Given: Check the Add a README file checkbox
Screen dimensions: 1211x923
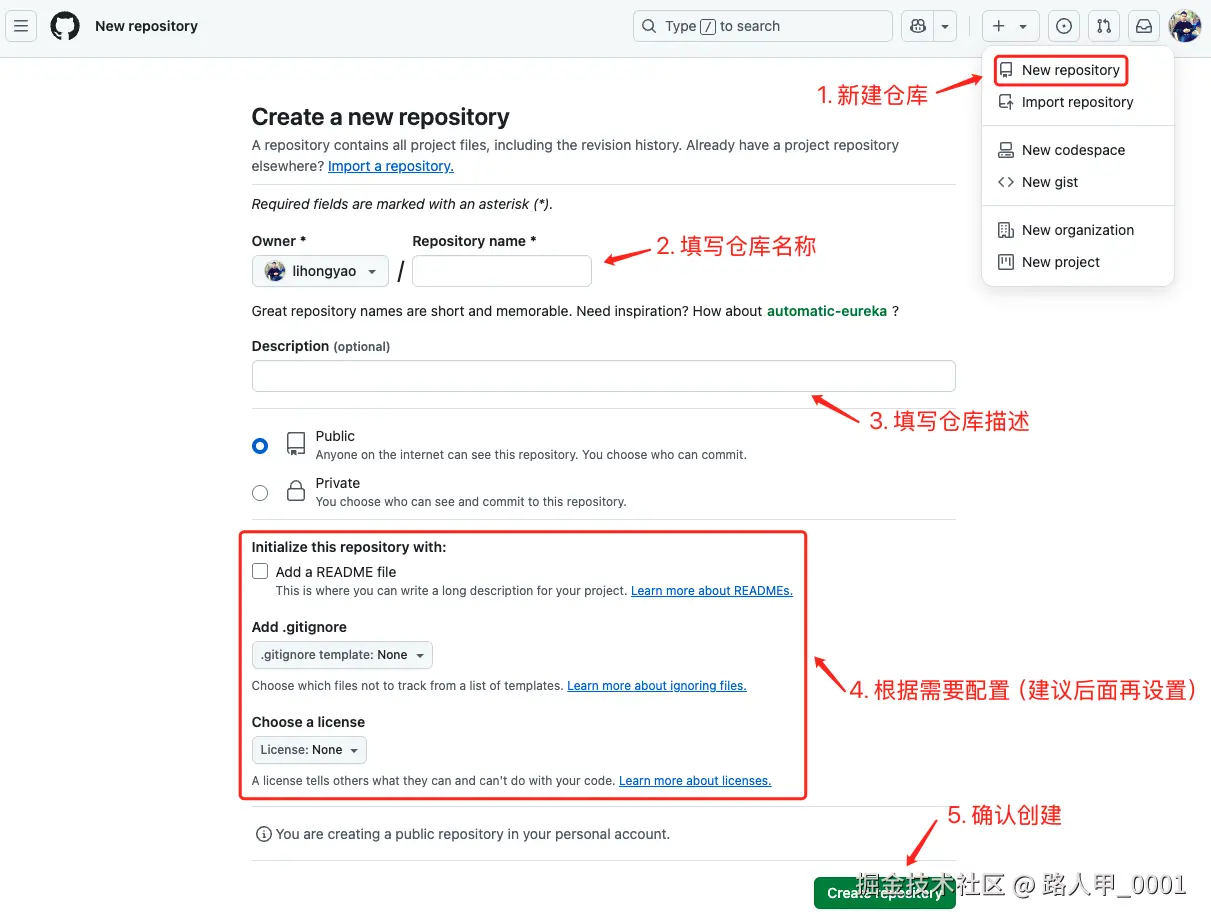Looking at the screenshot, I should [260, 571].
